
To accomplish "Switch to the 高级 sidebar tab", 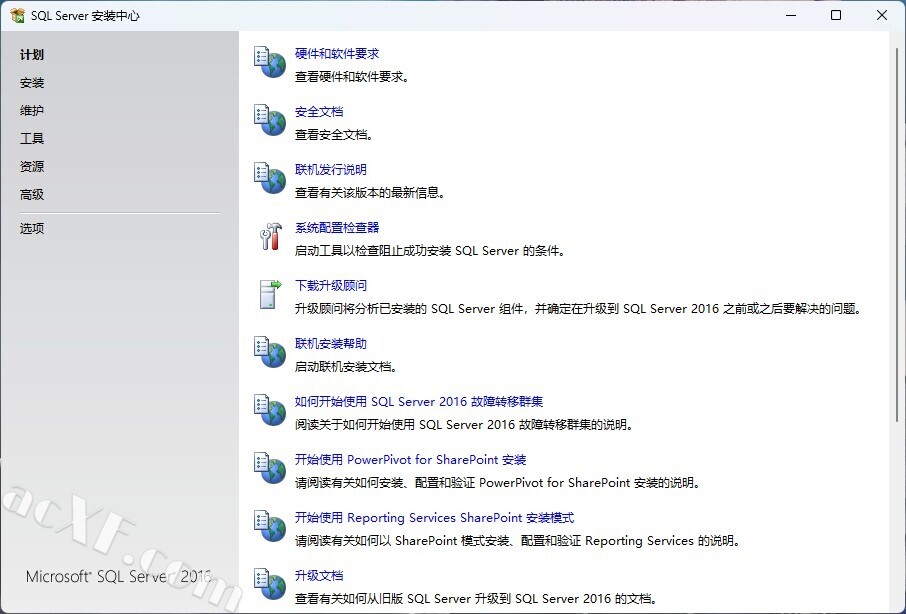I will (32, 195).
